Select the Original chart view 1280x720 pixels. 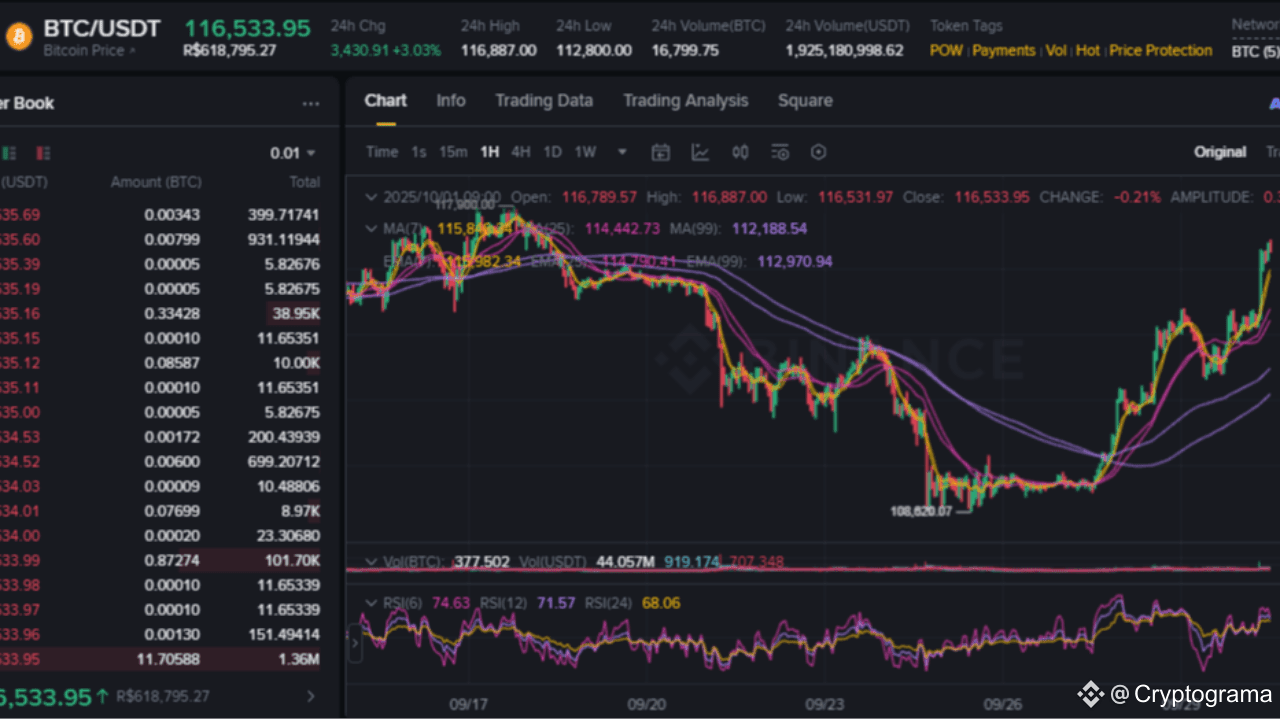pyautogui.click(x=1220, y=152)
